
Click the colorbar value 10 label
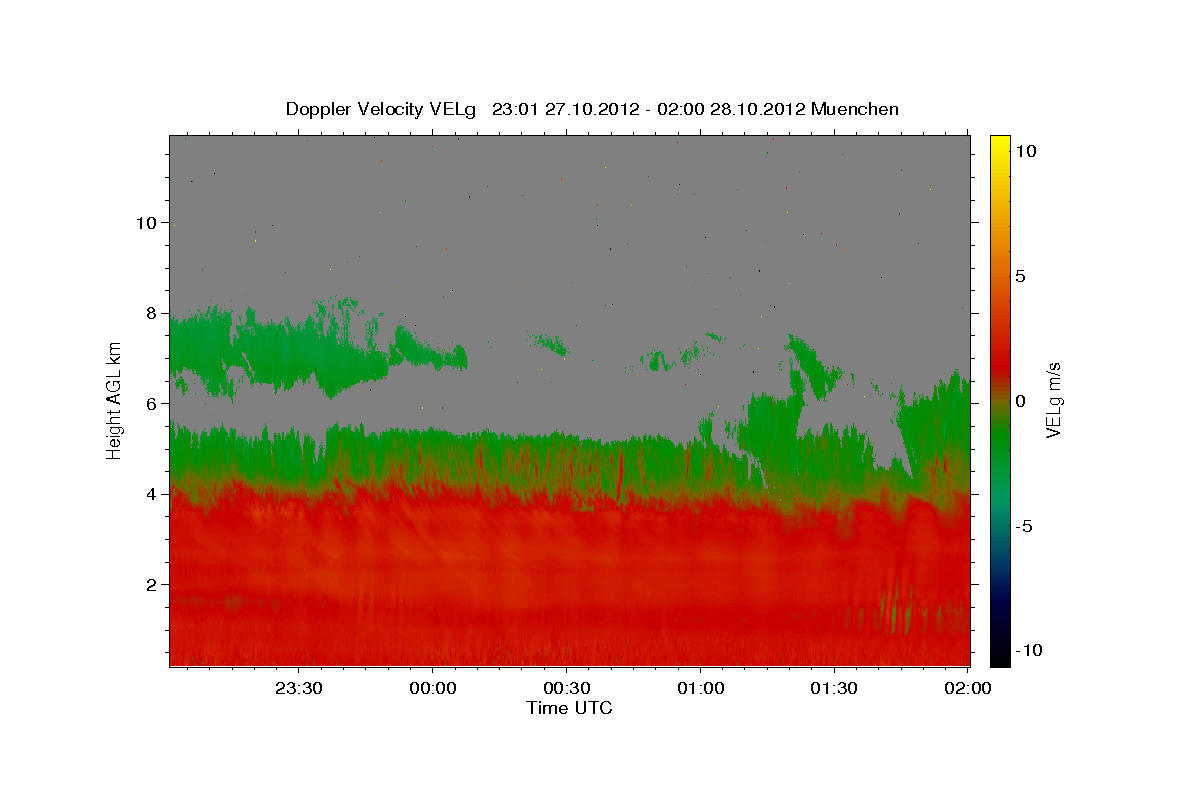click(1026, 150)
